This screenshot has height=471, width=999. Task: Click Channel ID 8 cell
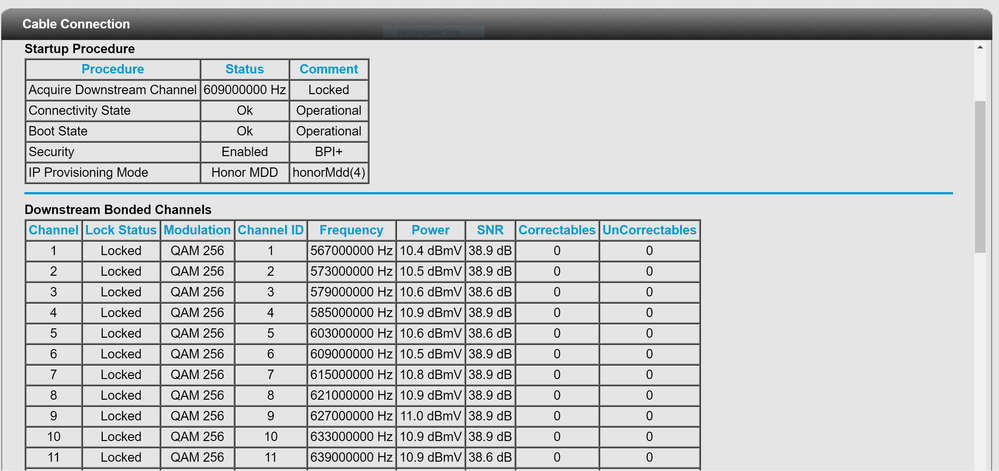click(271, 395)
